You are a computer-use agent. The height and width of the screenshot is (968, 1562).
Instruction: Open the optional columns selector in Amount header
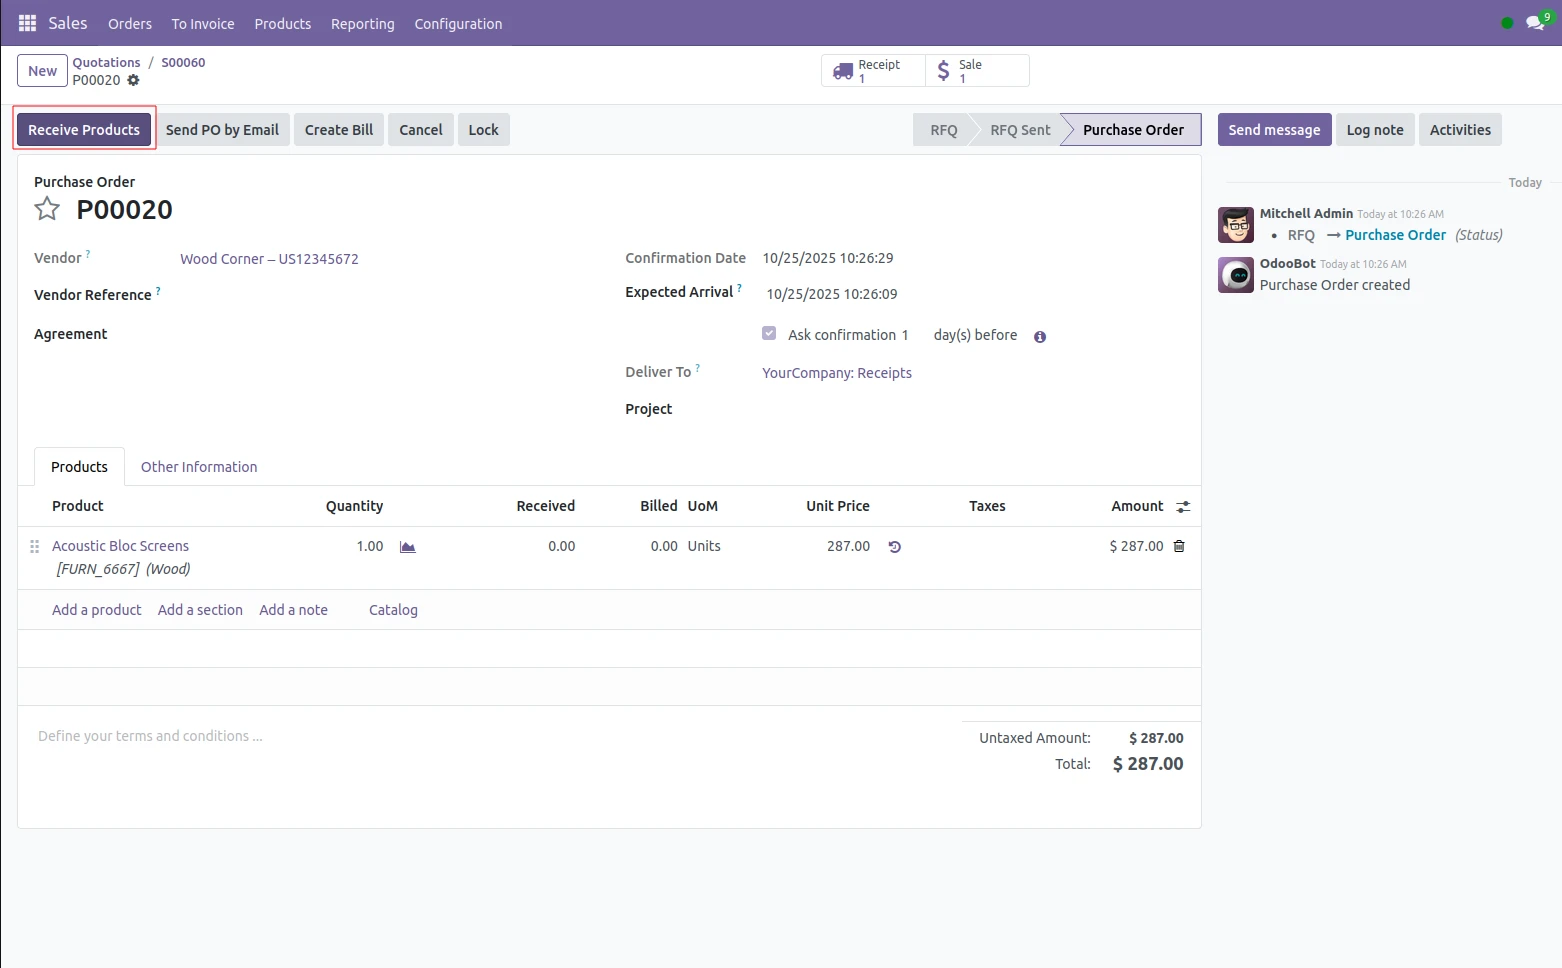(1182, 506)
